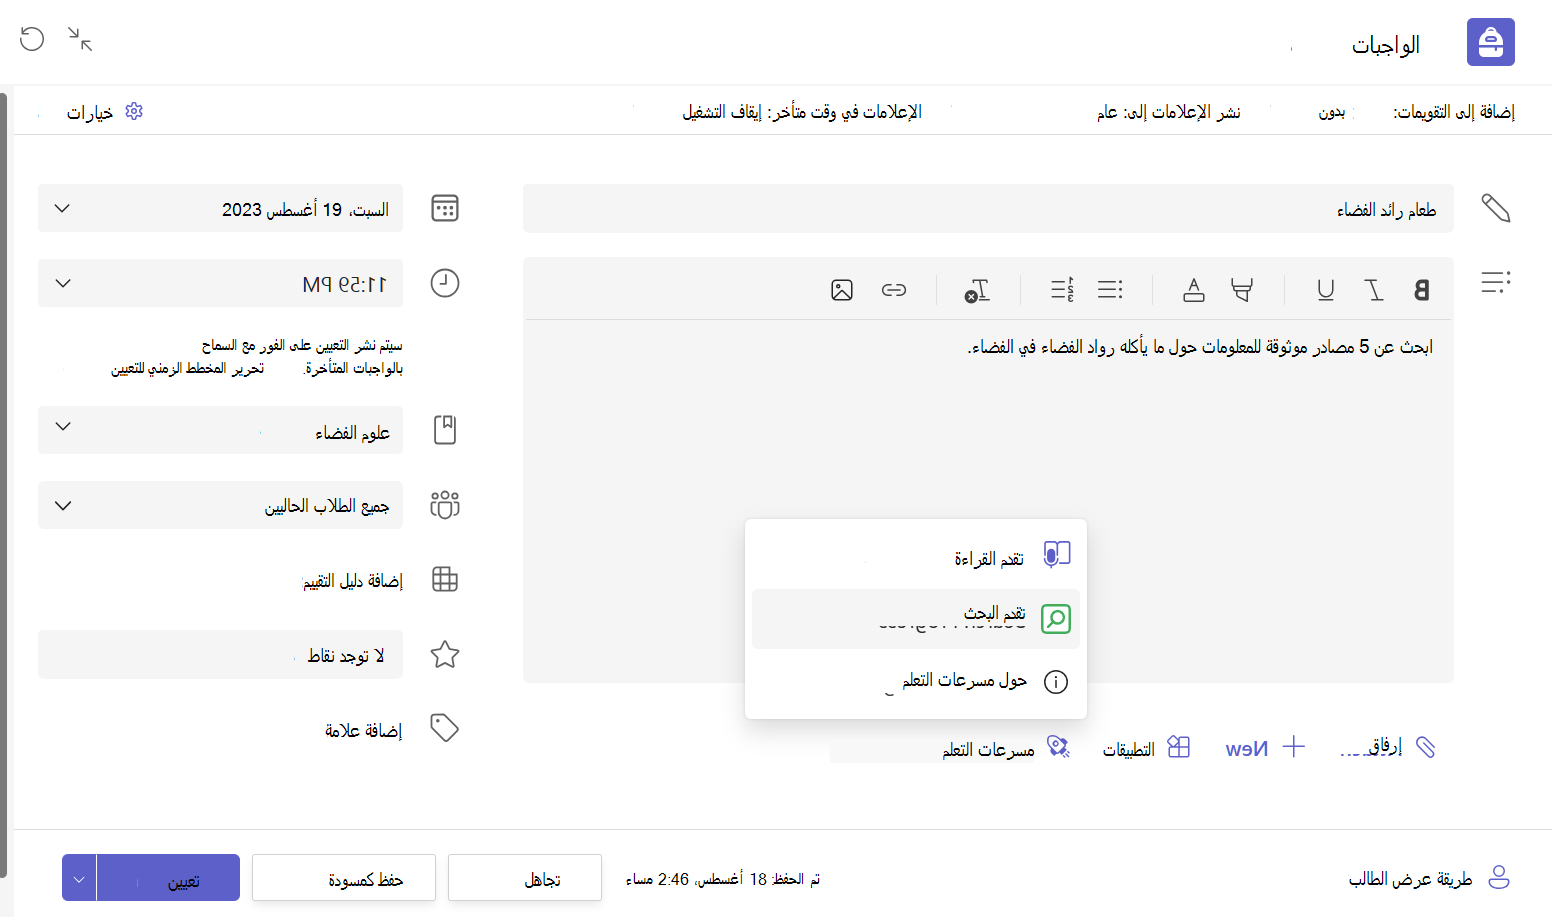Expand the Space Science class dropdown
Viewport: 1552px width, 917px height.
tap(62, 427)
